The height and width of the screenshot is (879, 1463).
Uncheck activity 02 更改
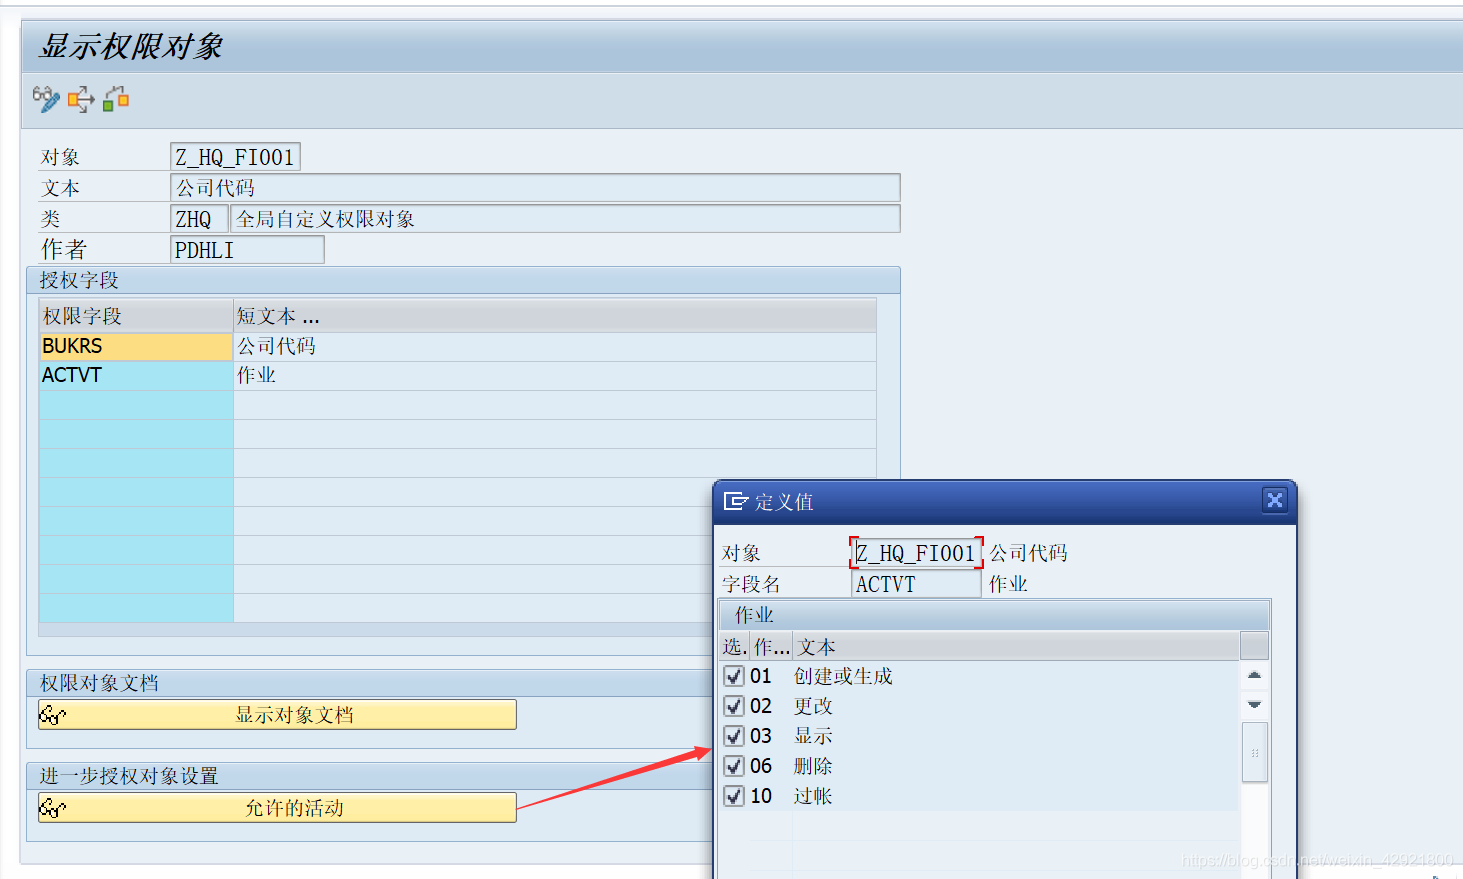(734, 706)
